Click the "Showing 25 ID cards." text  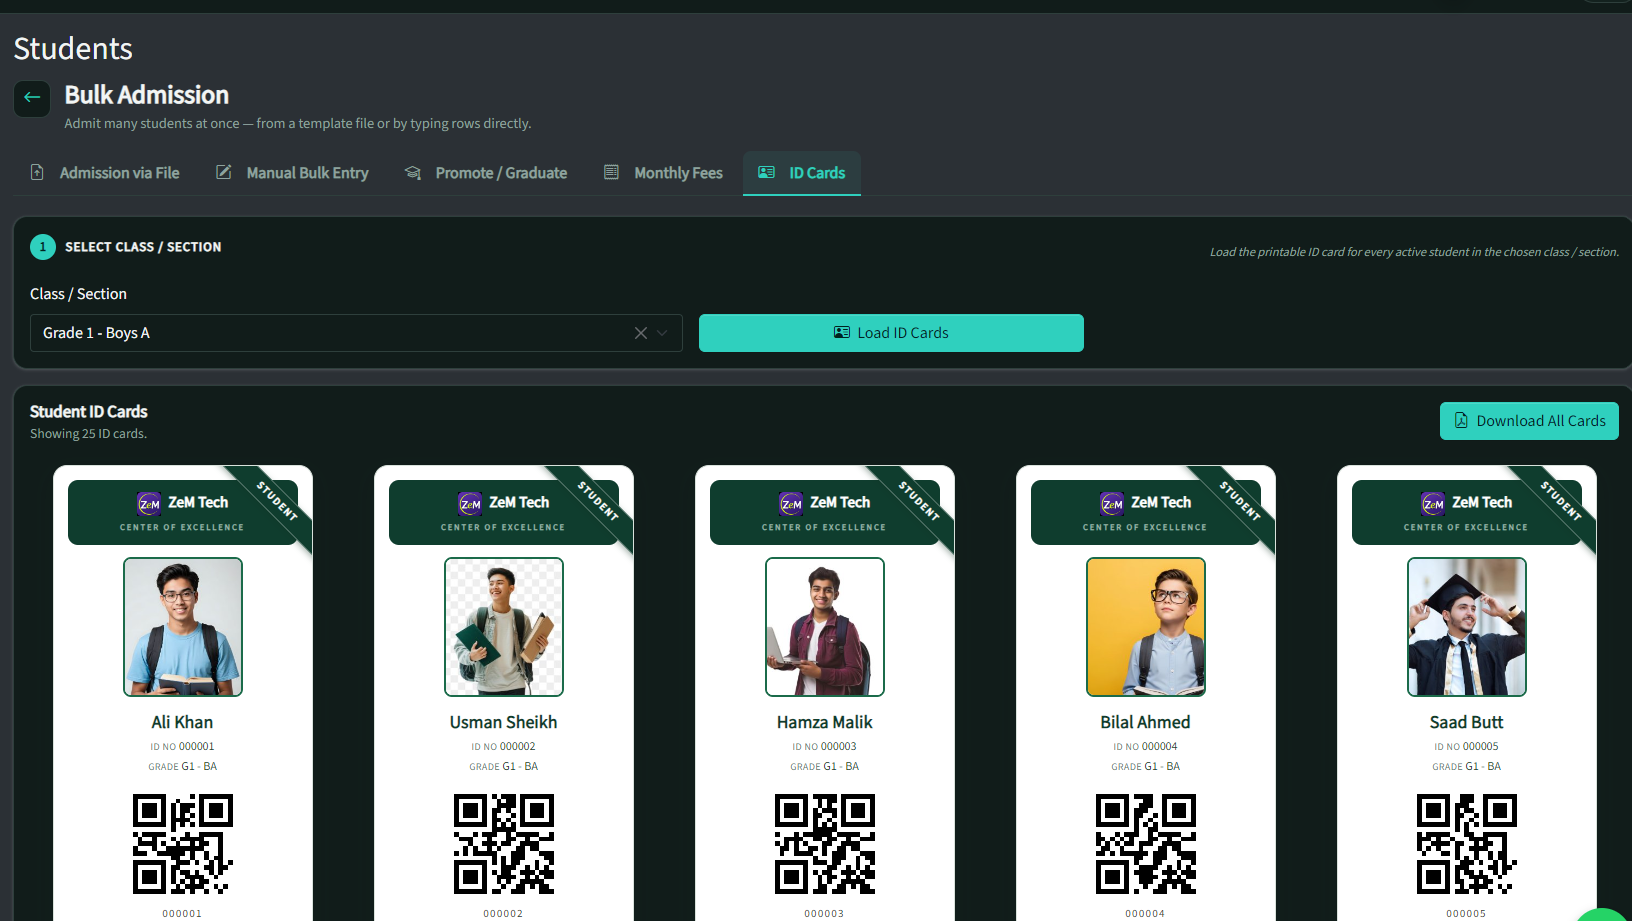(88, 434)
